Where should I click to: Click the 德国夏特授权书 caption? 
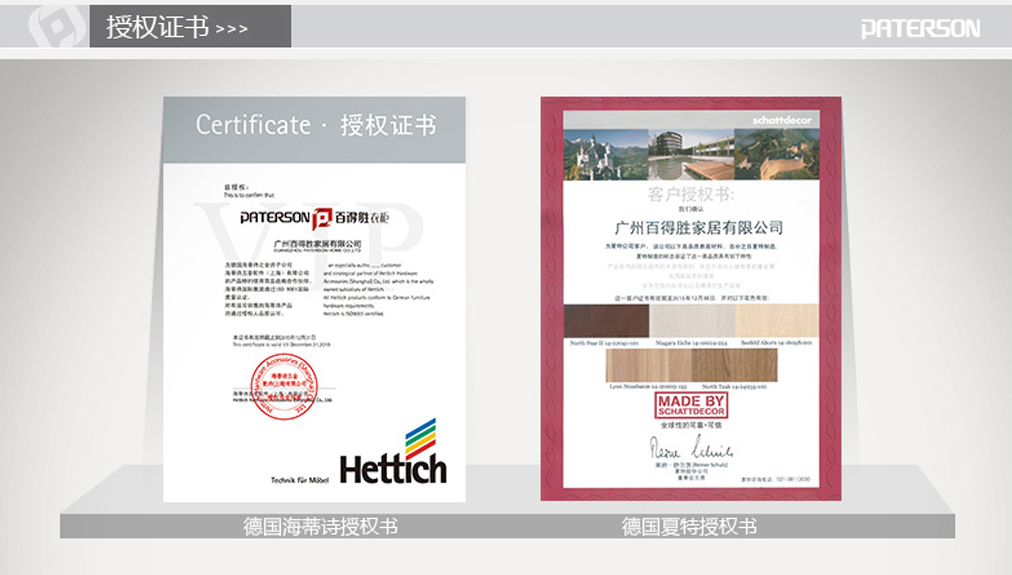(x=689, y=527)
